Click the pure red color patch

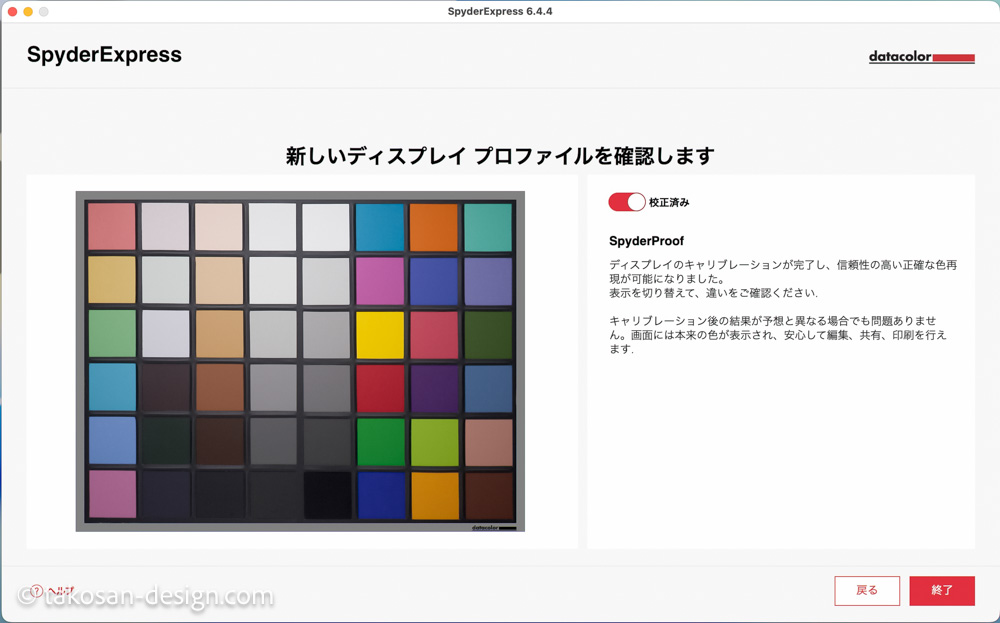380,388
